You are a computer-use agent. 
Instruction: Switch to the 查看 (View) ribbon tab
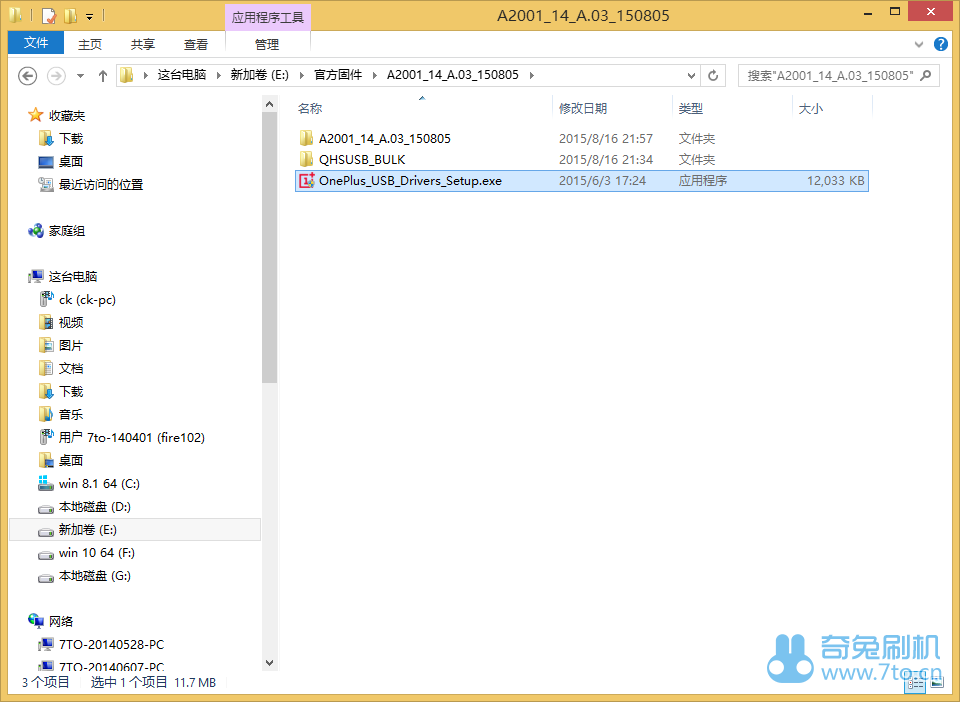point(196,44)
